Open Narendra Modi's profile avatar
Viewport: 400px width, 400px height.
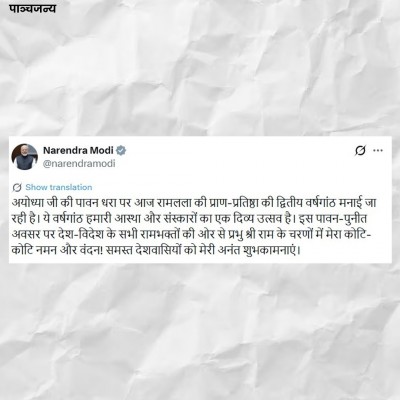pyautogui.click(x=25, y=157)
